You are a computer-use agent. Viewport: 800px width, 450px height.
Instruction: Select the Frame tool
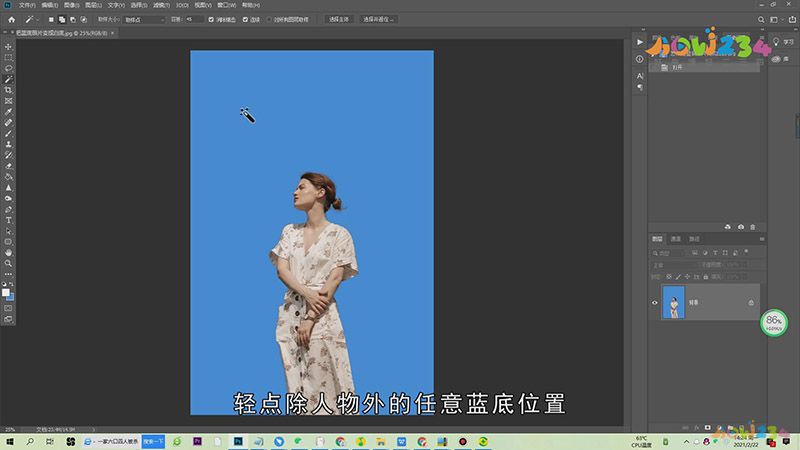8,101
